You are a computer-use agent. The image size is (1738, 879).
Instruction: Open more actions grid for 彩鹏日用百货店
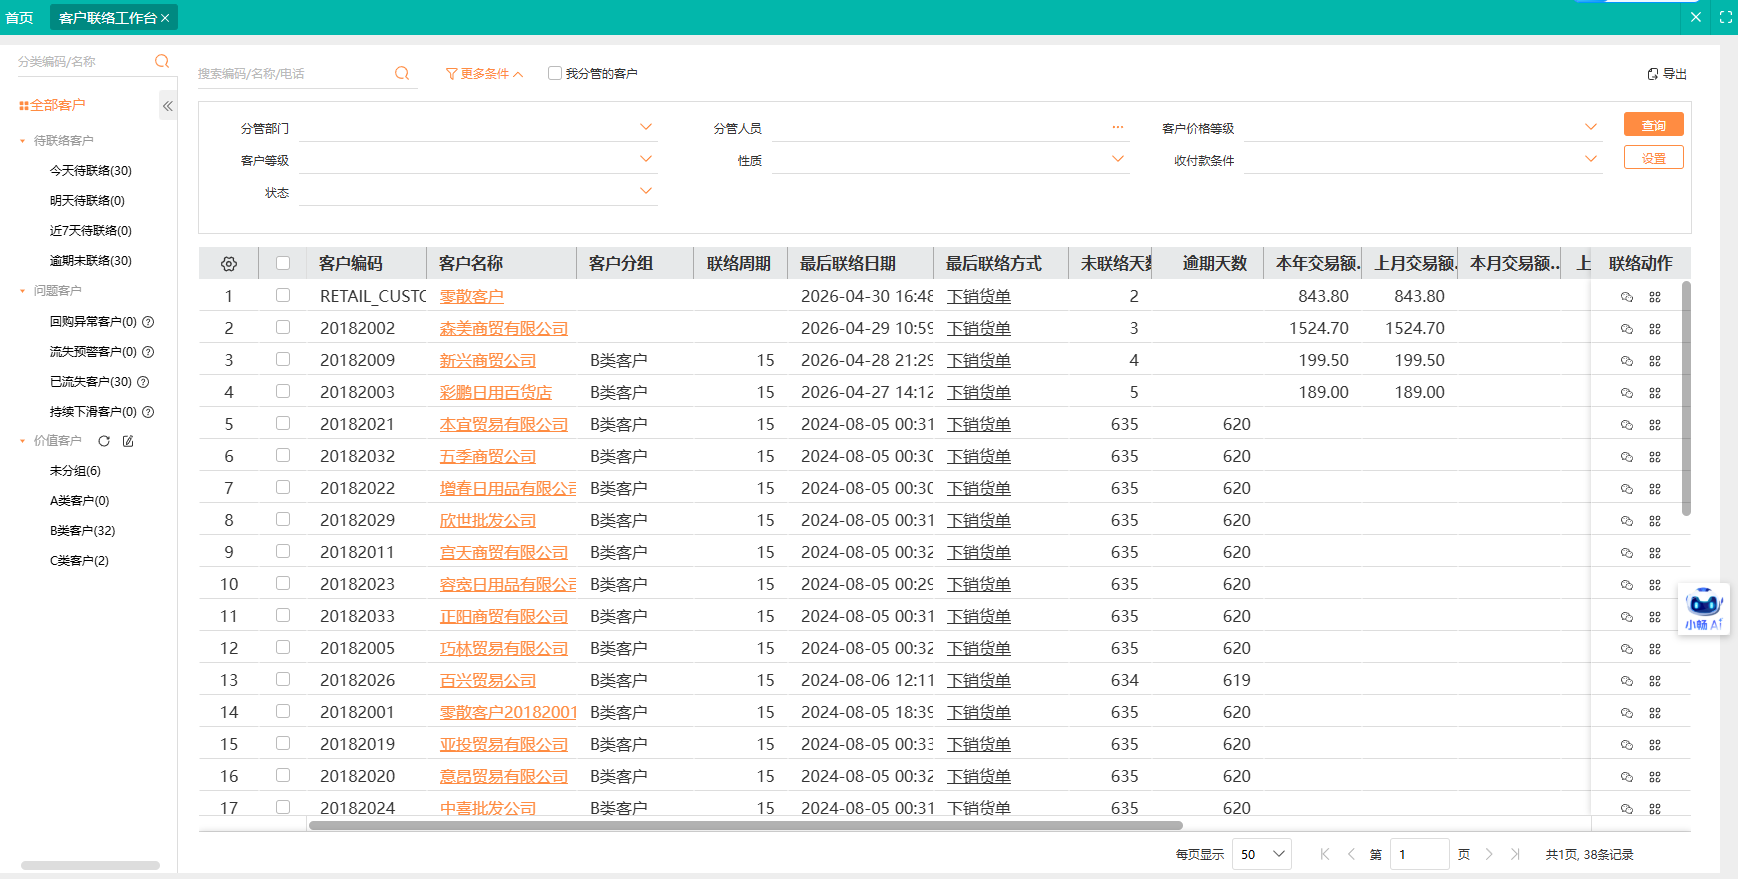1655,393
